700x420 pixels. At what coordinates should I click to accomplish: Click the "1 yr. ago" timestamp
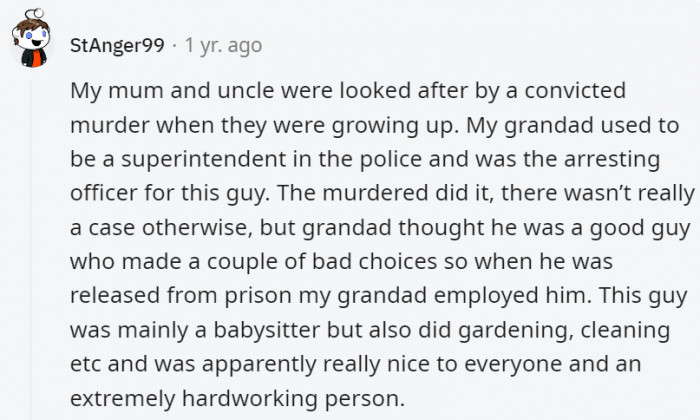[x=224, y=45]
